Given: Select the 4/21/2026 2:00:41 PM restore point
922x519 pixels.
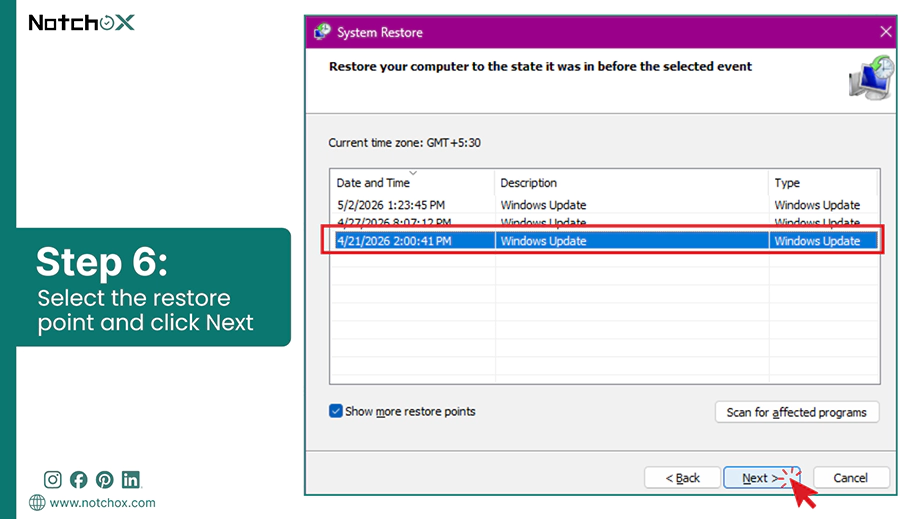Looking at the screenshot, I should [604, 241].
